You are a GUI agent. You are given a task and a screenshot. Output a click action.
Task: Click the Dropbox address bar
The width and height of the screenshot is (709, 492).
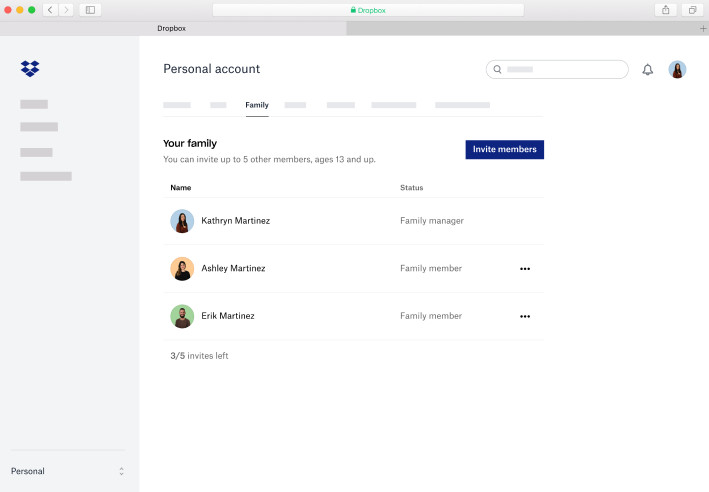[368, 10]
